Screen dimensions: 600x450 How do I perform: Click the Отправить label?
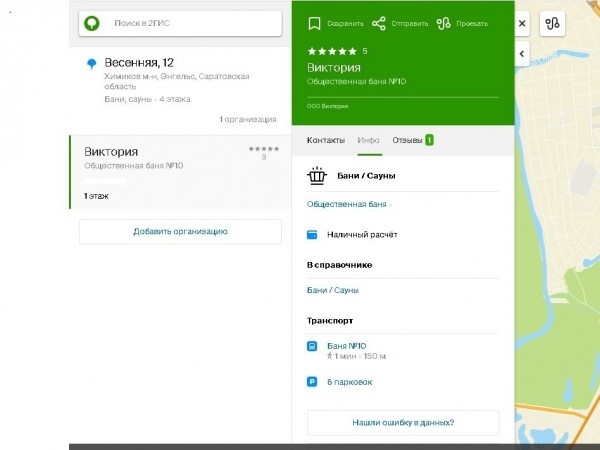[x=409, y=24]
